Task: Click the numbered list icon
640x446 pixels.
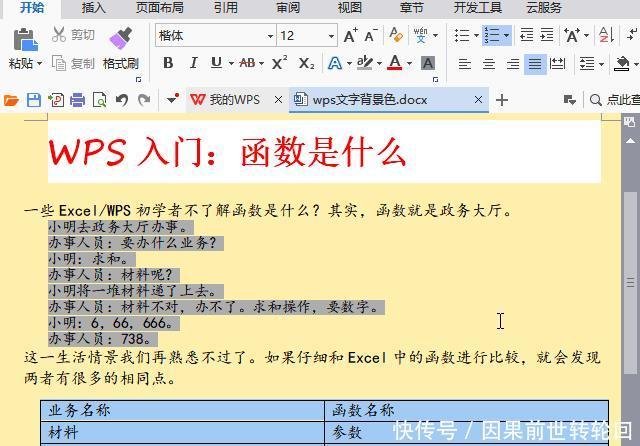Action: [x=491, y=36]
